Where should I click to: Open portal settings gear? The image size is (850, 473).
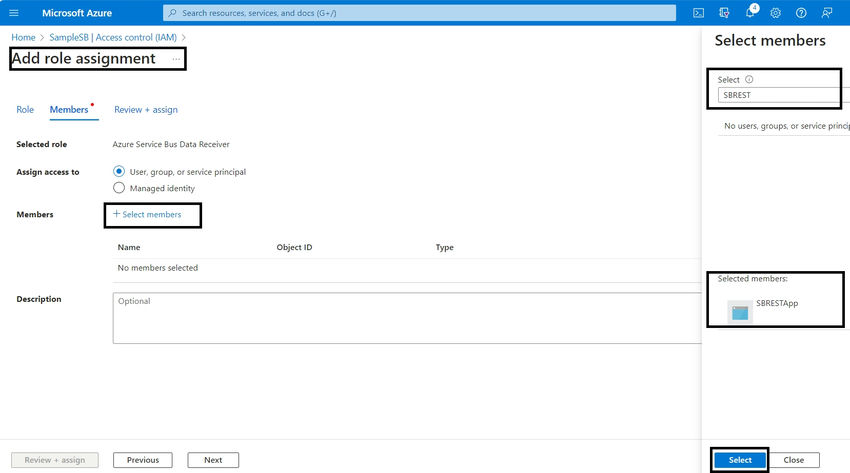775,13
